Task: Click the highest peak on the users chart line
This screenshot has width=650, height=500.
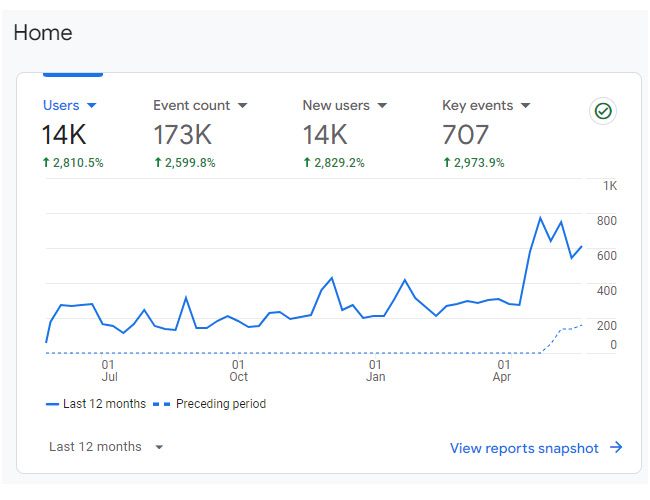Action: (540, 217)
